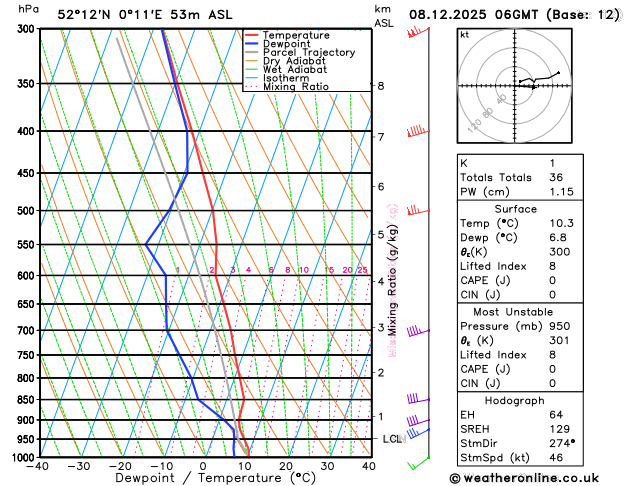The height and width of the screenshot is (486, 629).
Task: Click the date header '08.12.2025 06GMT (Base: 12)'
Action: coord(514,15)
